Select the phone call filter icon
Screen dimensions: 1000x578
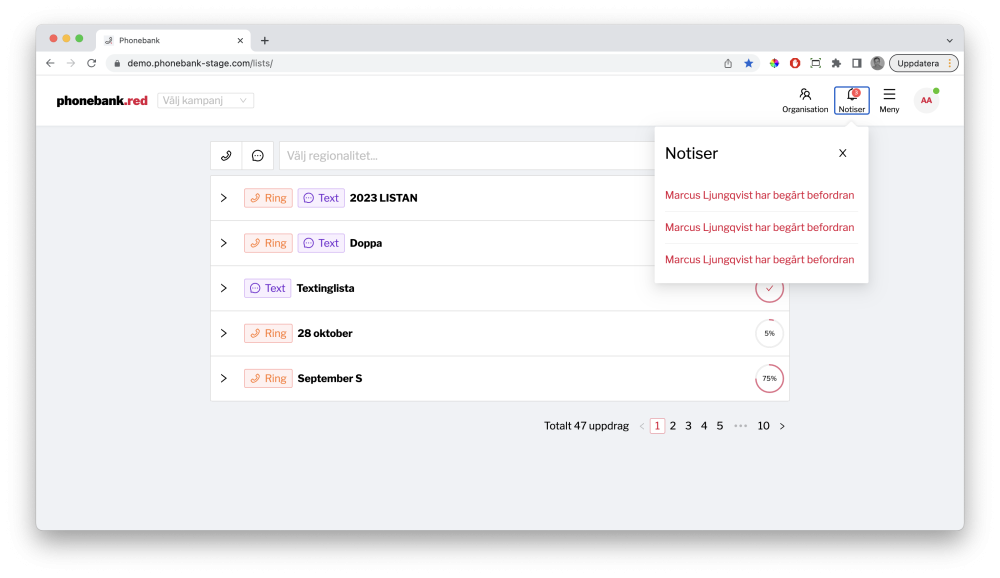(x=226, y=156)
